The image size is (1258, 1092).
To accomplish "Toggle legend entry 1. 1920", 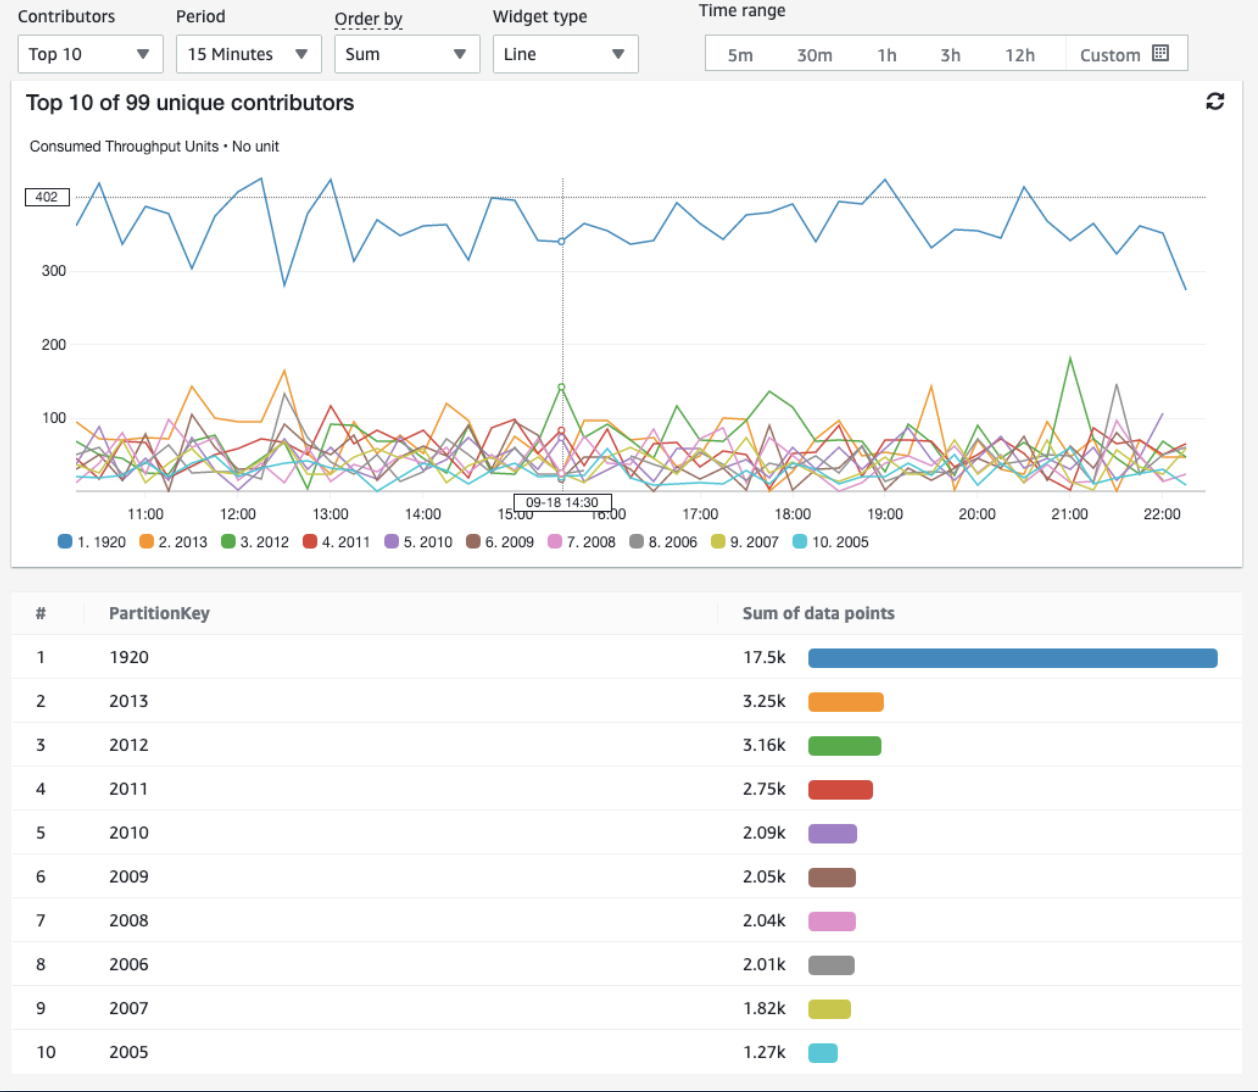I will pos(92,542).
